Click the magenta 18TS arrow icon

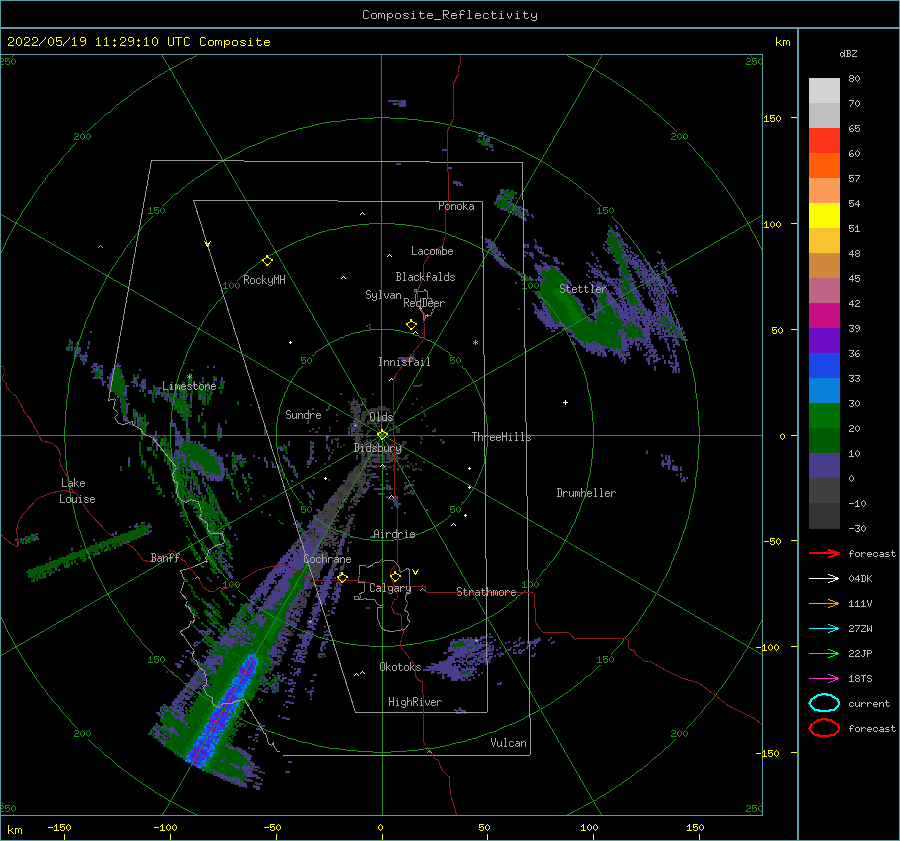824,679
